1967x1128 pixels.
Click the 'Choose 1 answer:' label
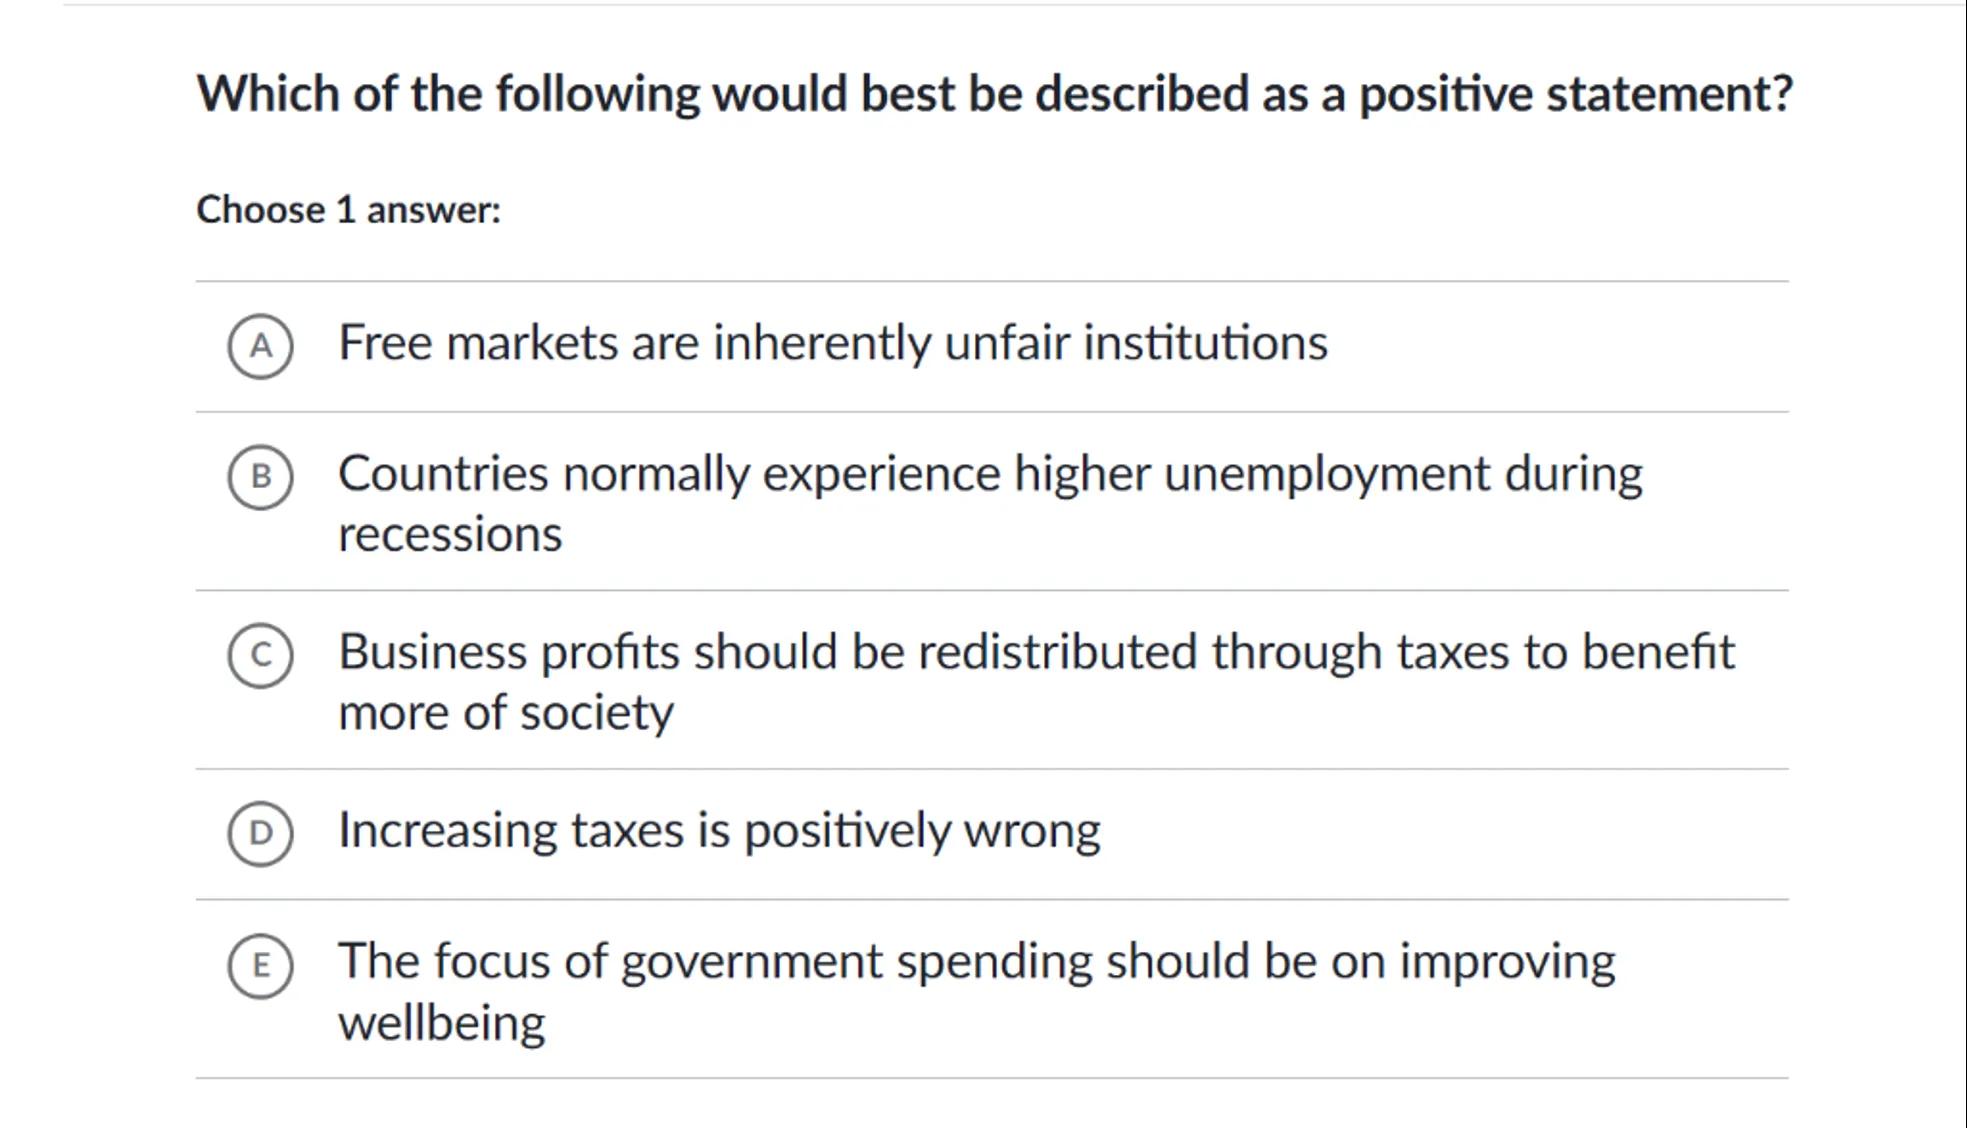[x=348, y=210]
